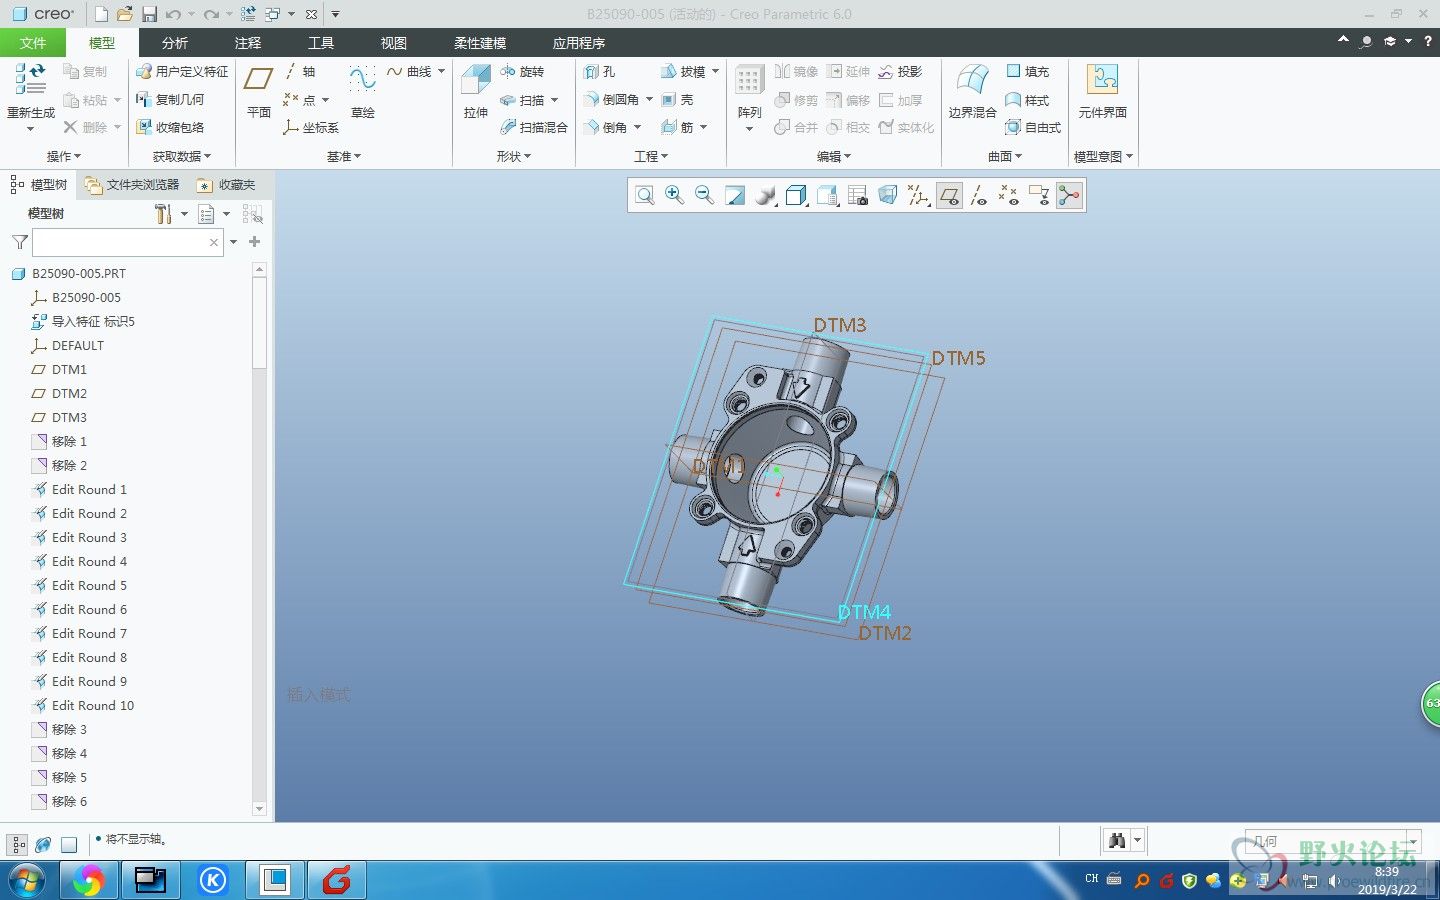1440x900 pixels.
Task: Click the Freestyle (自由式) tool
Action: pos(1033,128)
